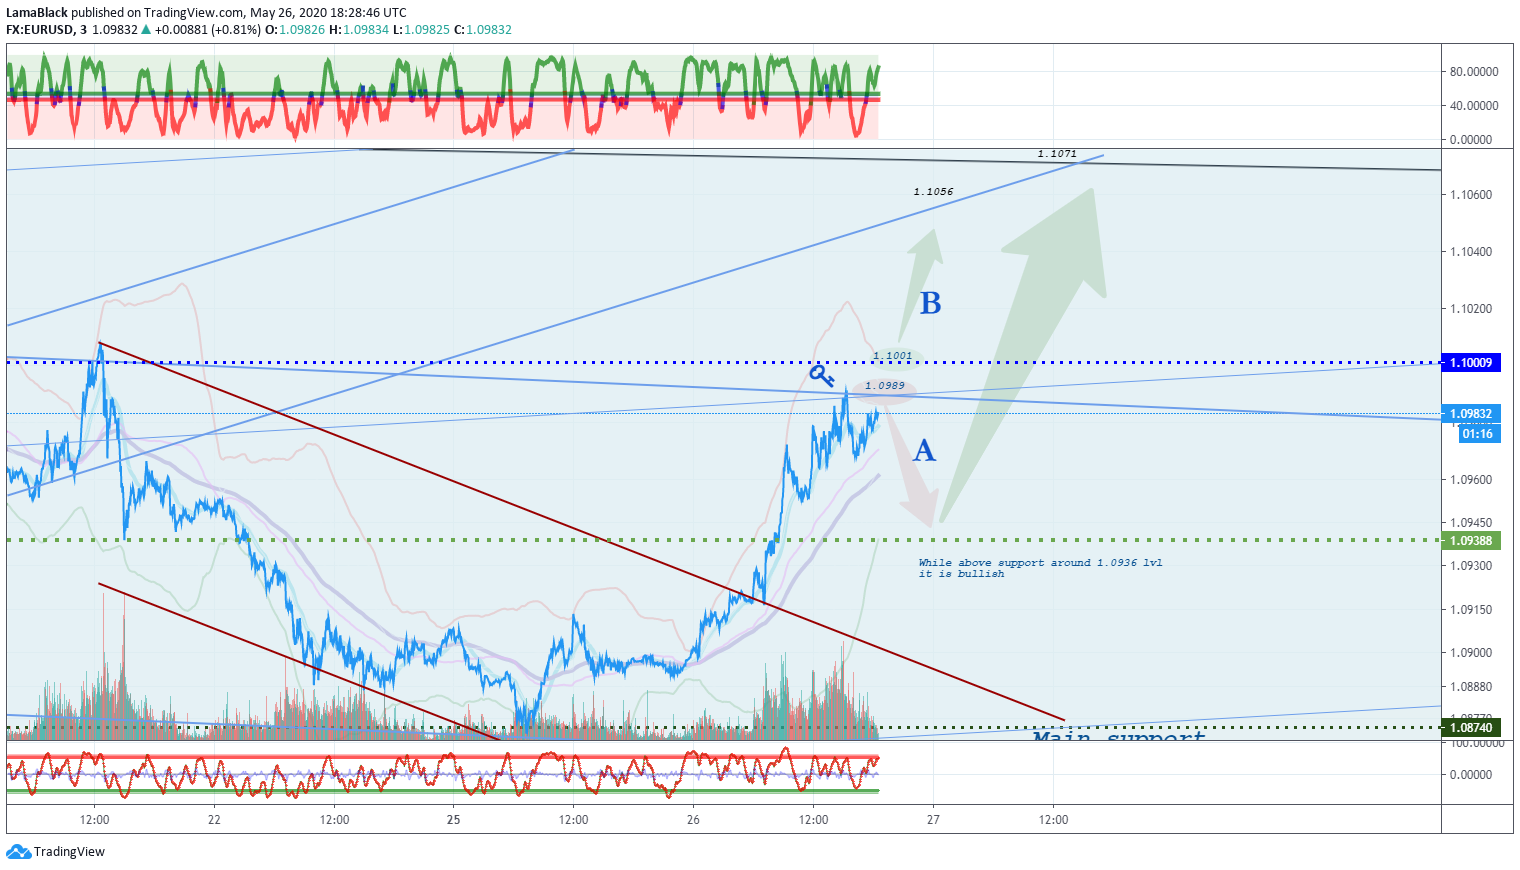Click the 1.09450 price axis value
1520x870 pixels.
click(1471, 523)
